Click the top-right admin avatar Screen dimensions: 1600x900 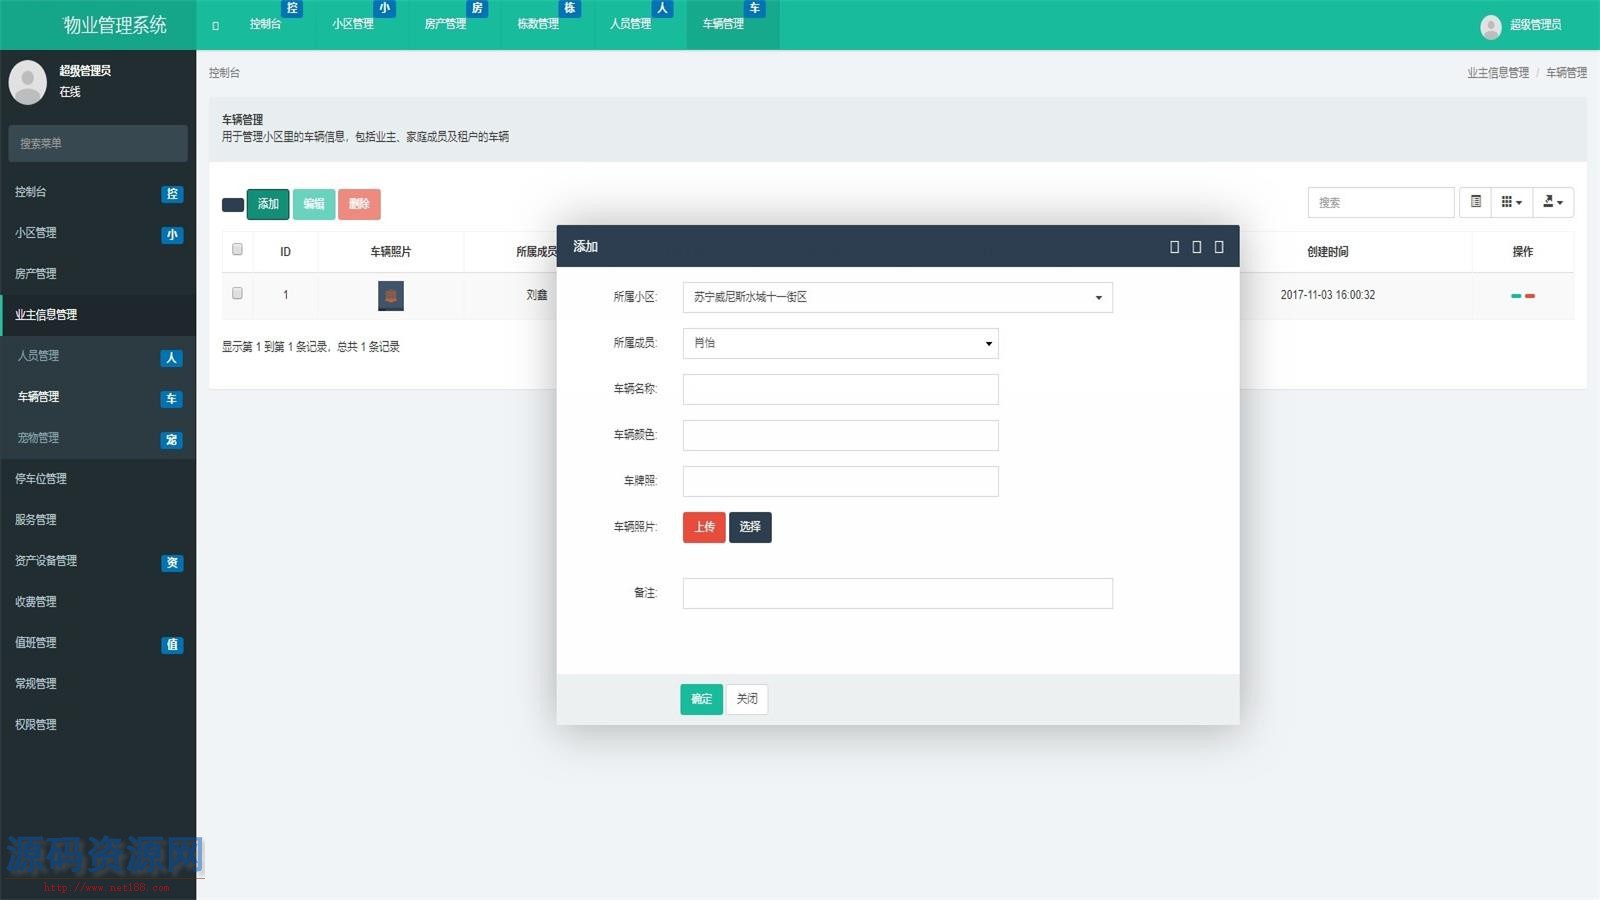pyautogui.click(x=1490, y=26)
